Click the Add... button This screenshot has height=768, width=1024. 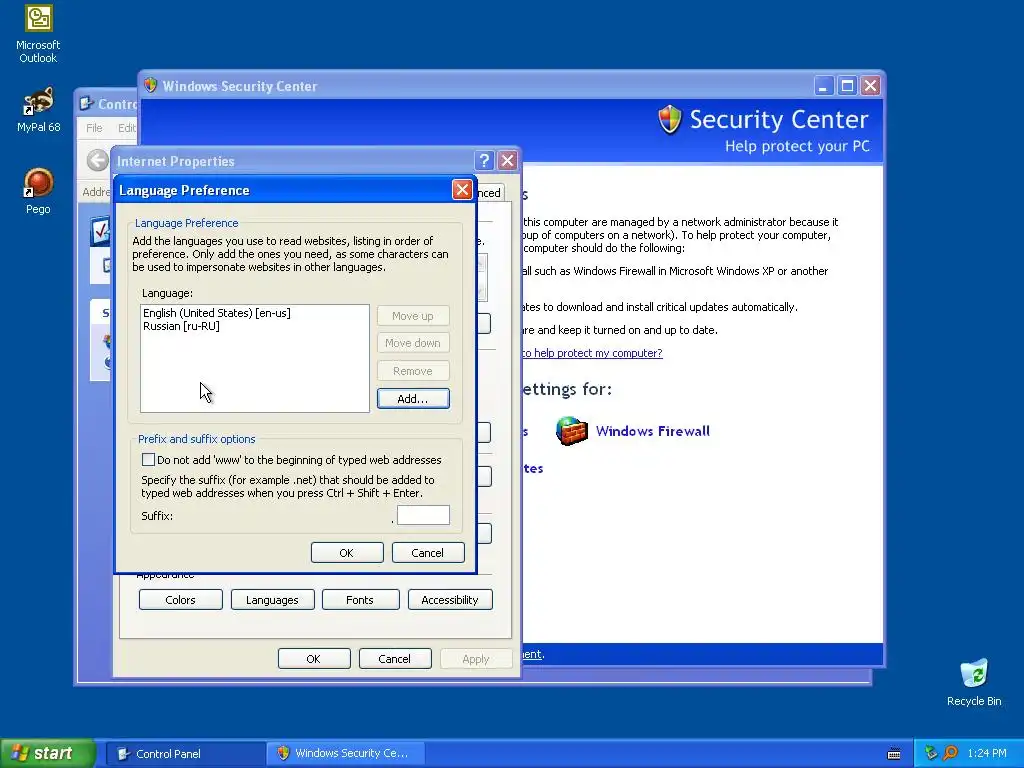tap(413, 398)
